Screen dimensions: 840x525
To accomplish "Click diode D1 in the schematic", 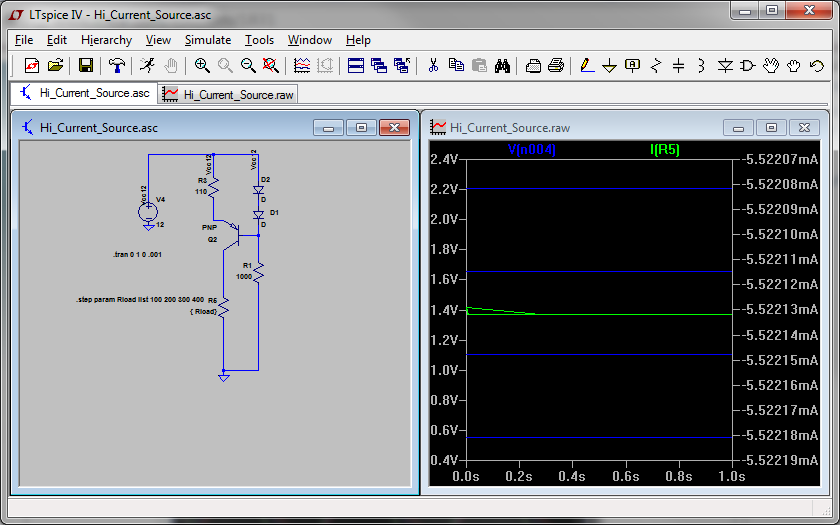I will [x=258, y=214].
